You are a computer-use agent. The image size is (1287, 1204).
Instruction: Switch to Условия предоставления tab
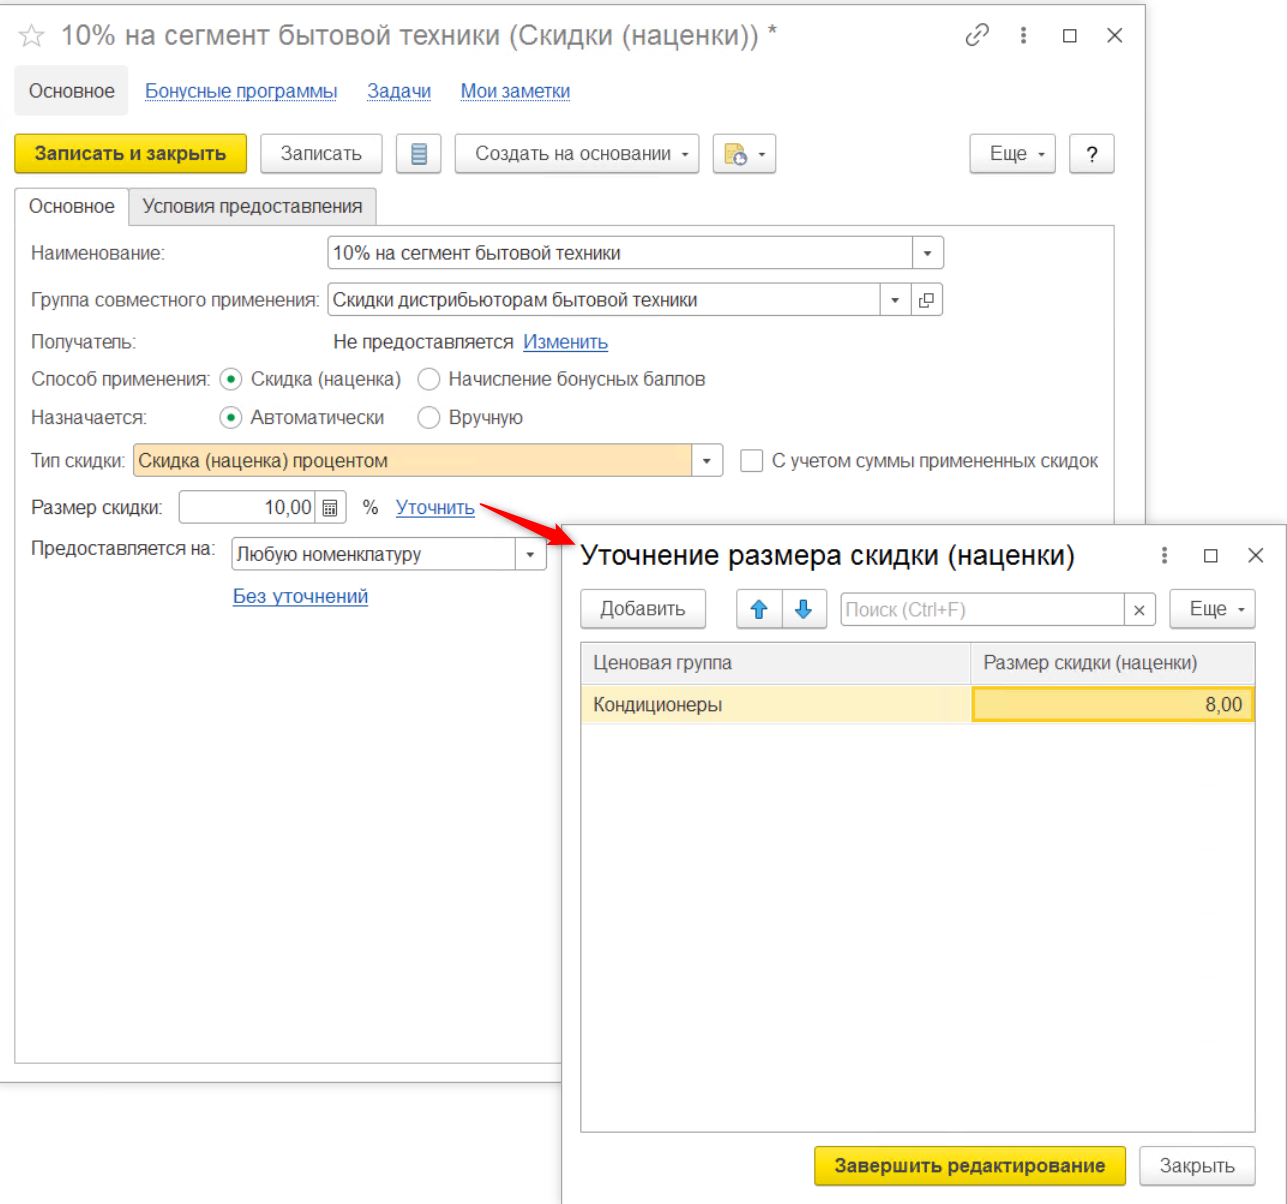point(252,207)
